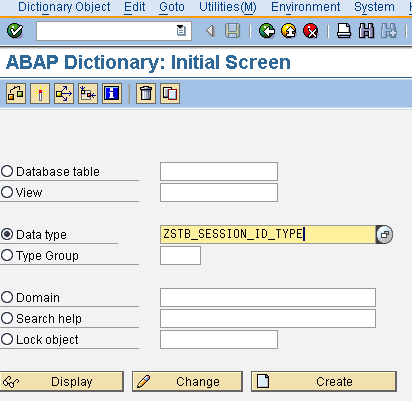Select the Data type radio button
Image resolution: width=412 pixels, height=401 pixels.
tap(7, 234)
